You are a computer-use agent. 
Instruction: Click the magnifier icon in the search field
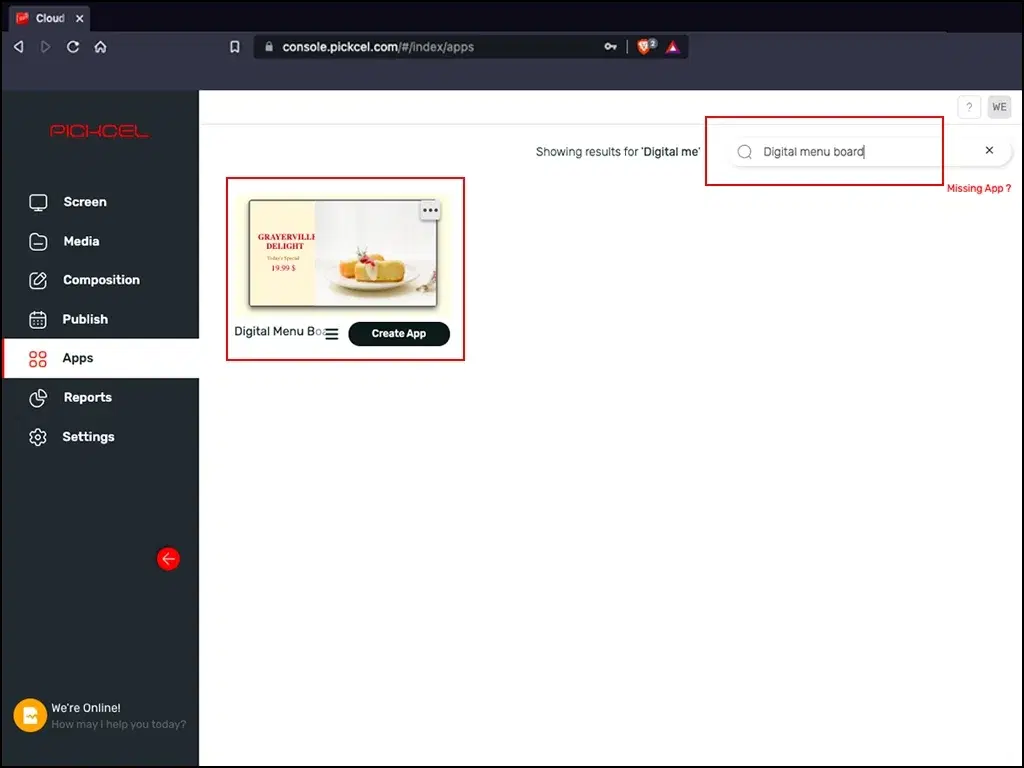click(744, 151)
